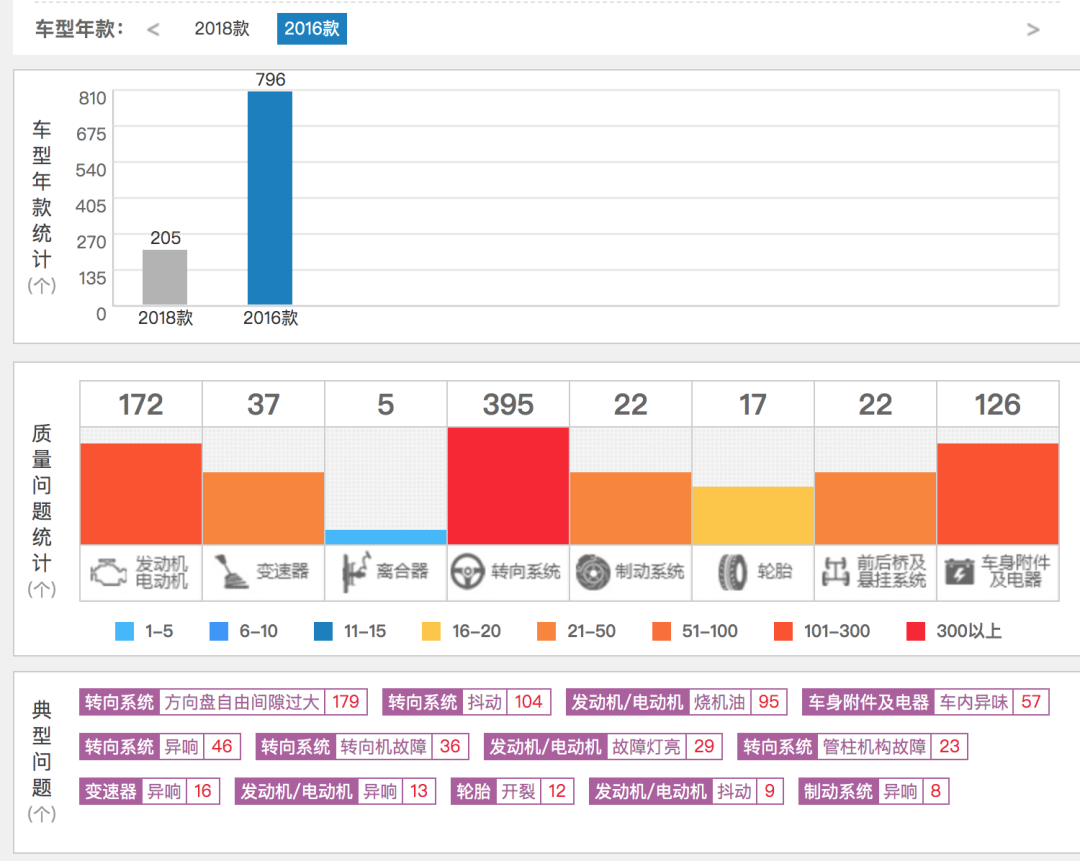The image size is (1080, 861).
Task: Click the 101–300 legend color swatch
Action: 783,631
